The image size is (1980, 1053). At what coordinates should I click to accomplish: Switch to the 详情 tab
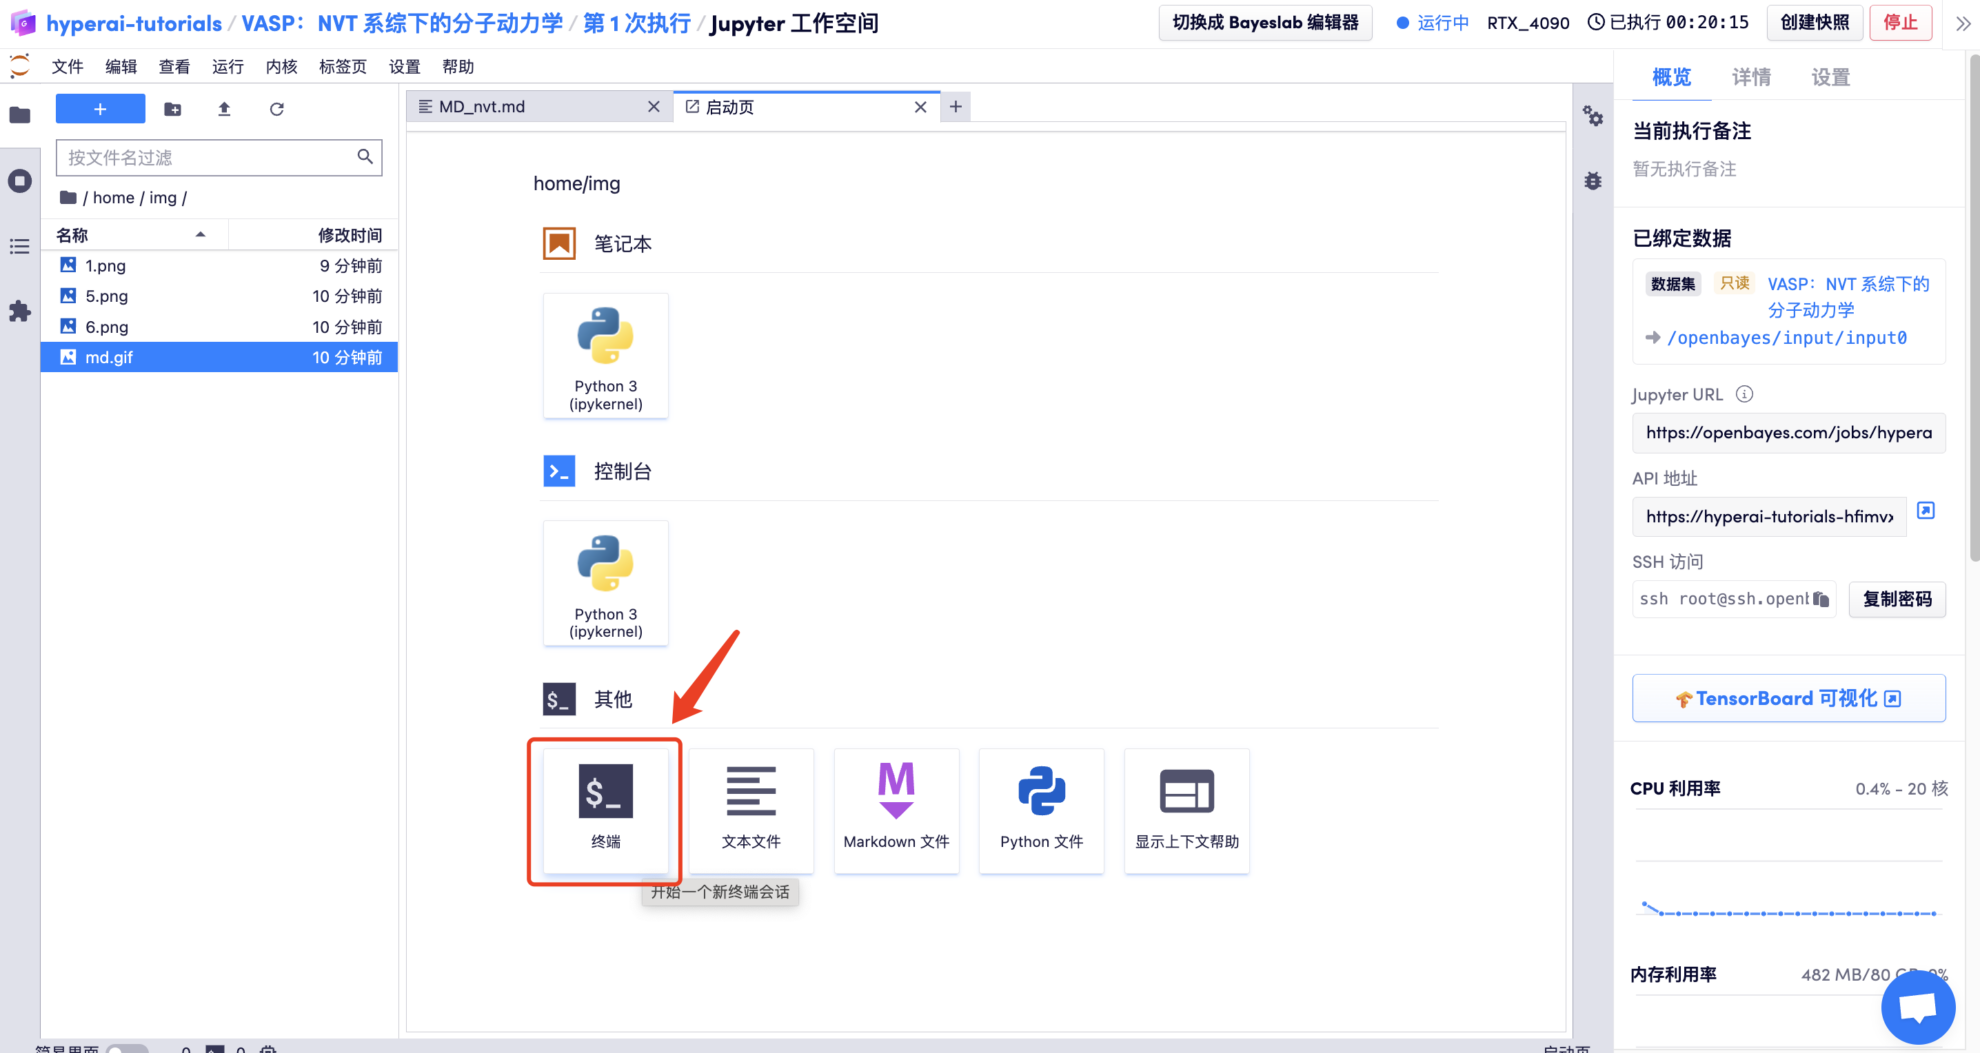coord(1751,77)
